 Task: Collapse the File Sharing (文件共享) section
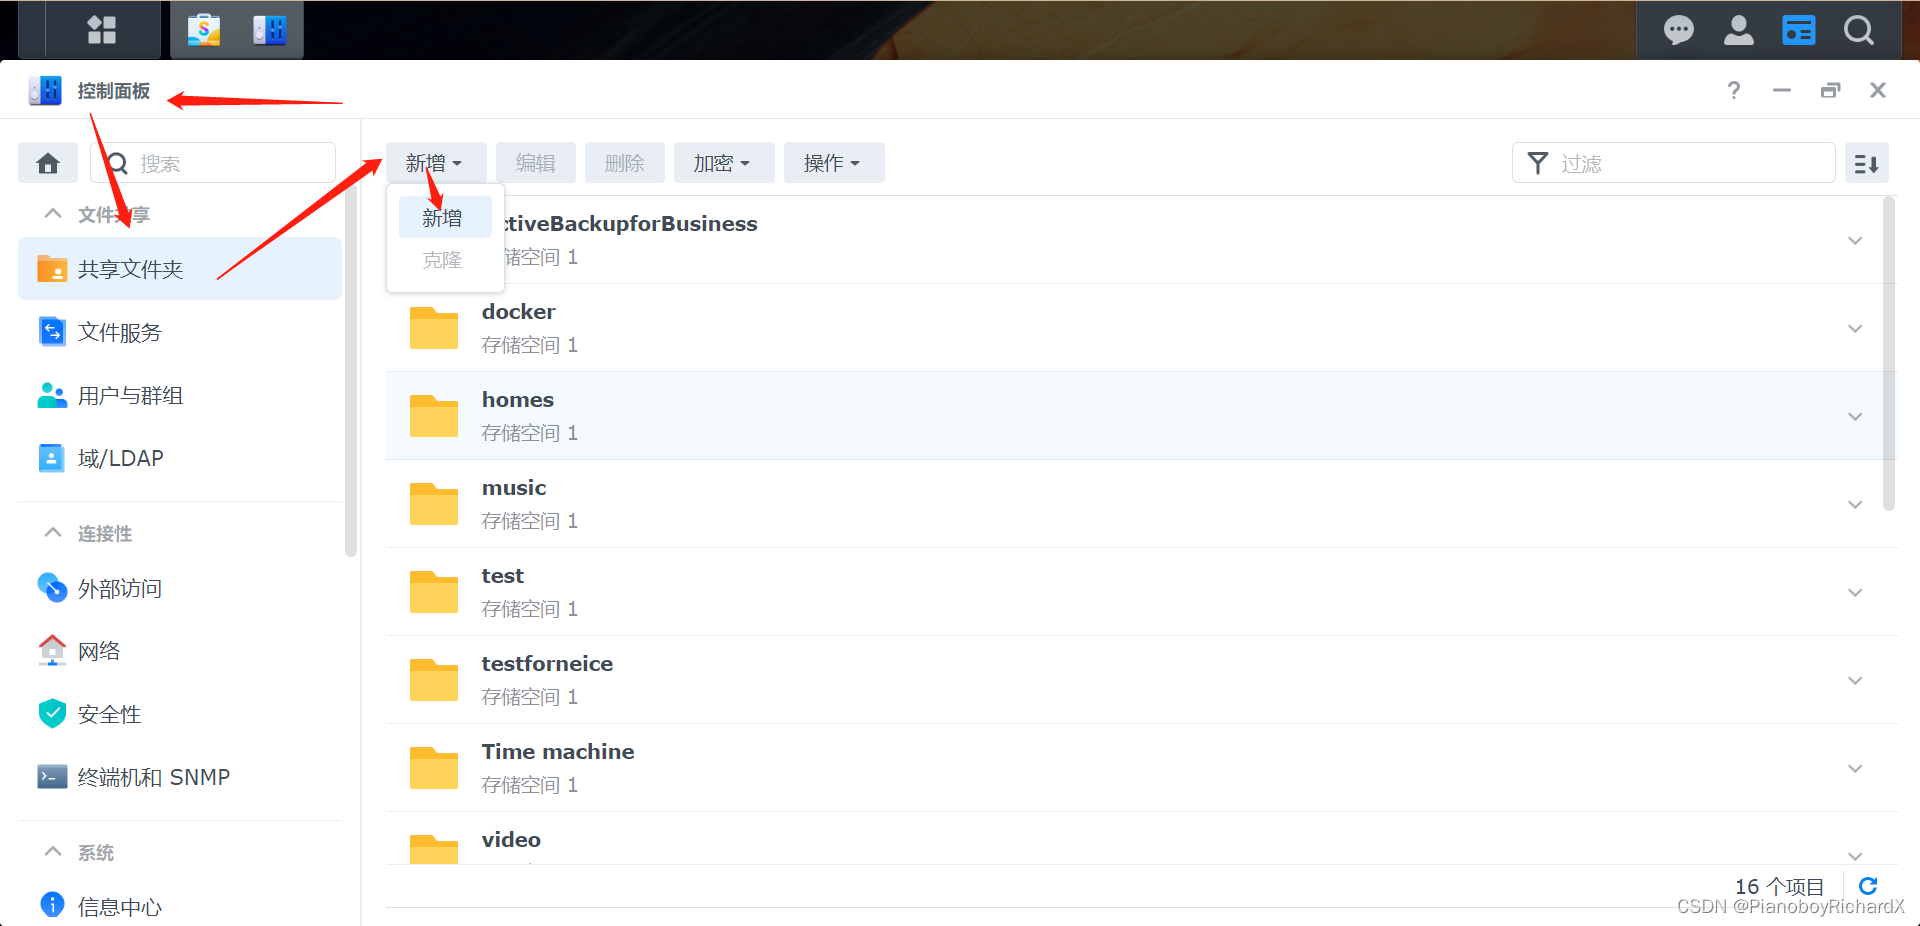pyautogui.click(x=53, y=214)
